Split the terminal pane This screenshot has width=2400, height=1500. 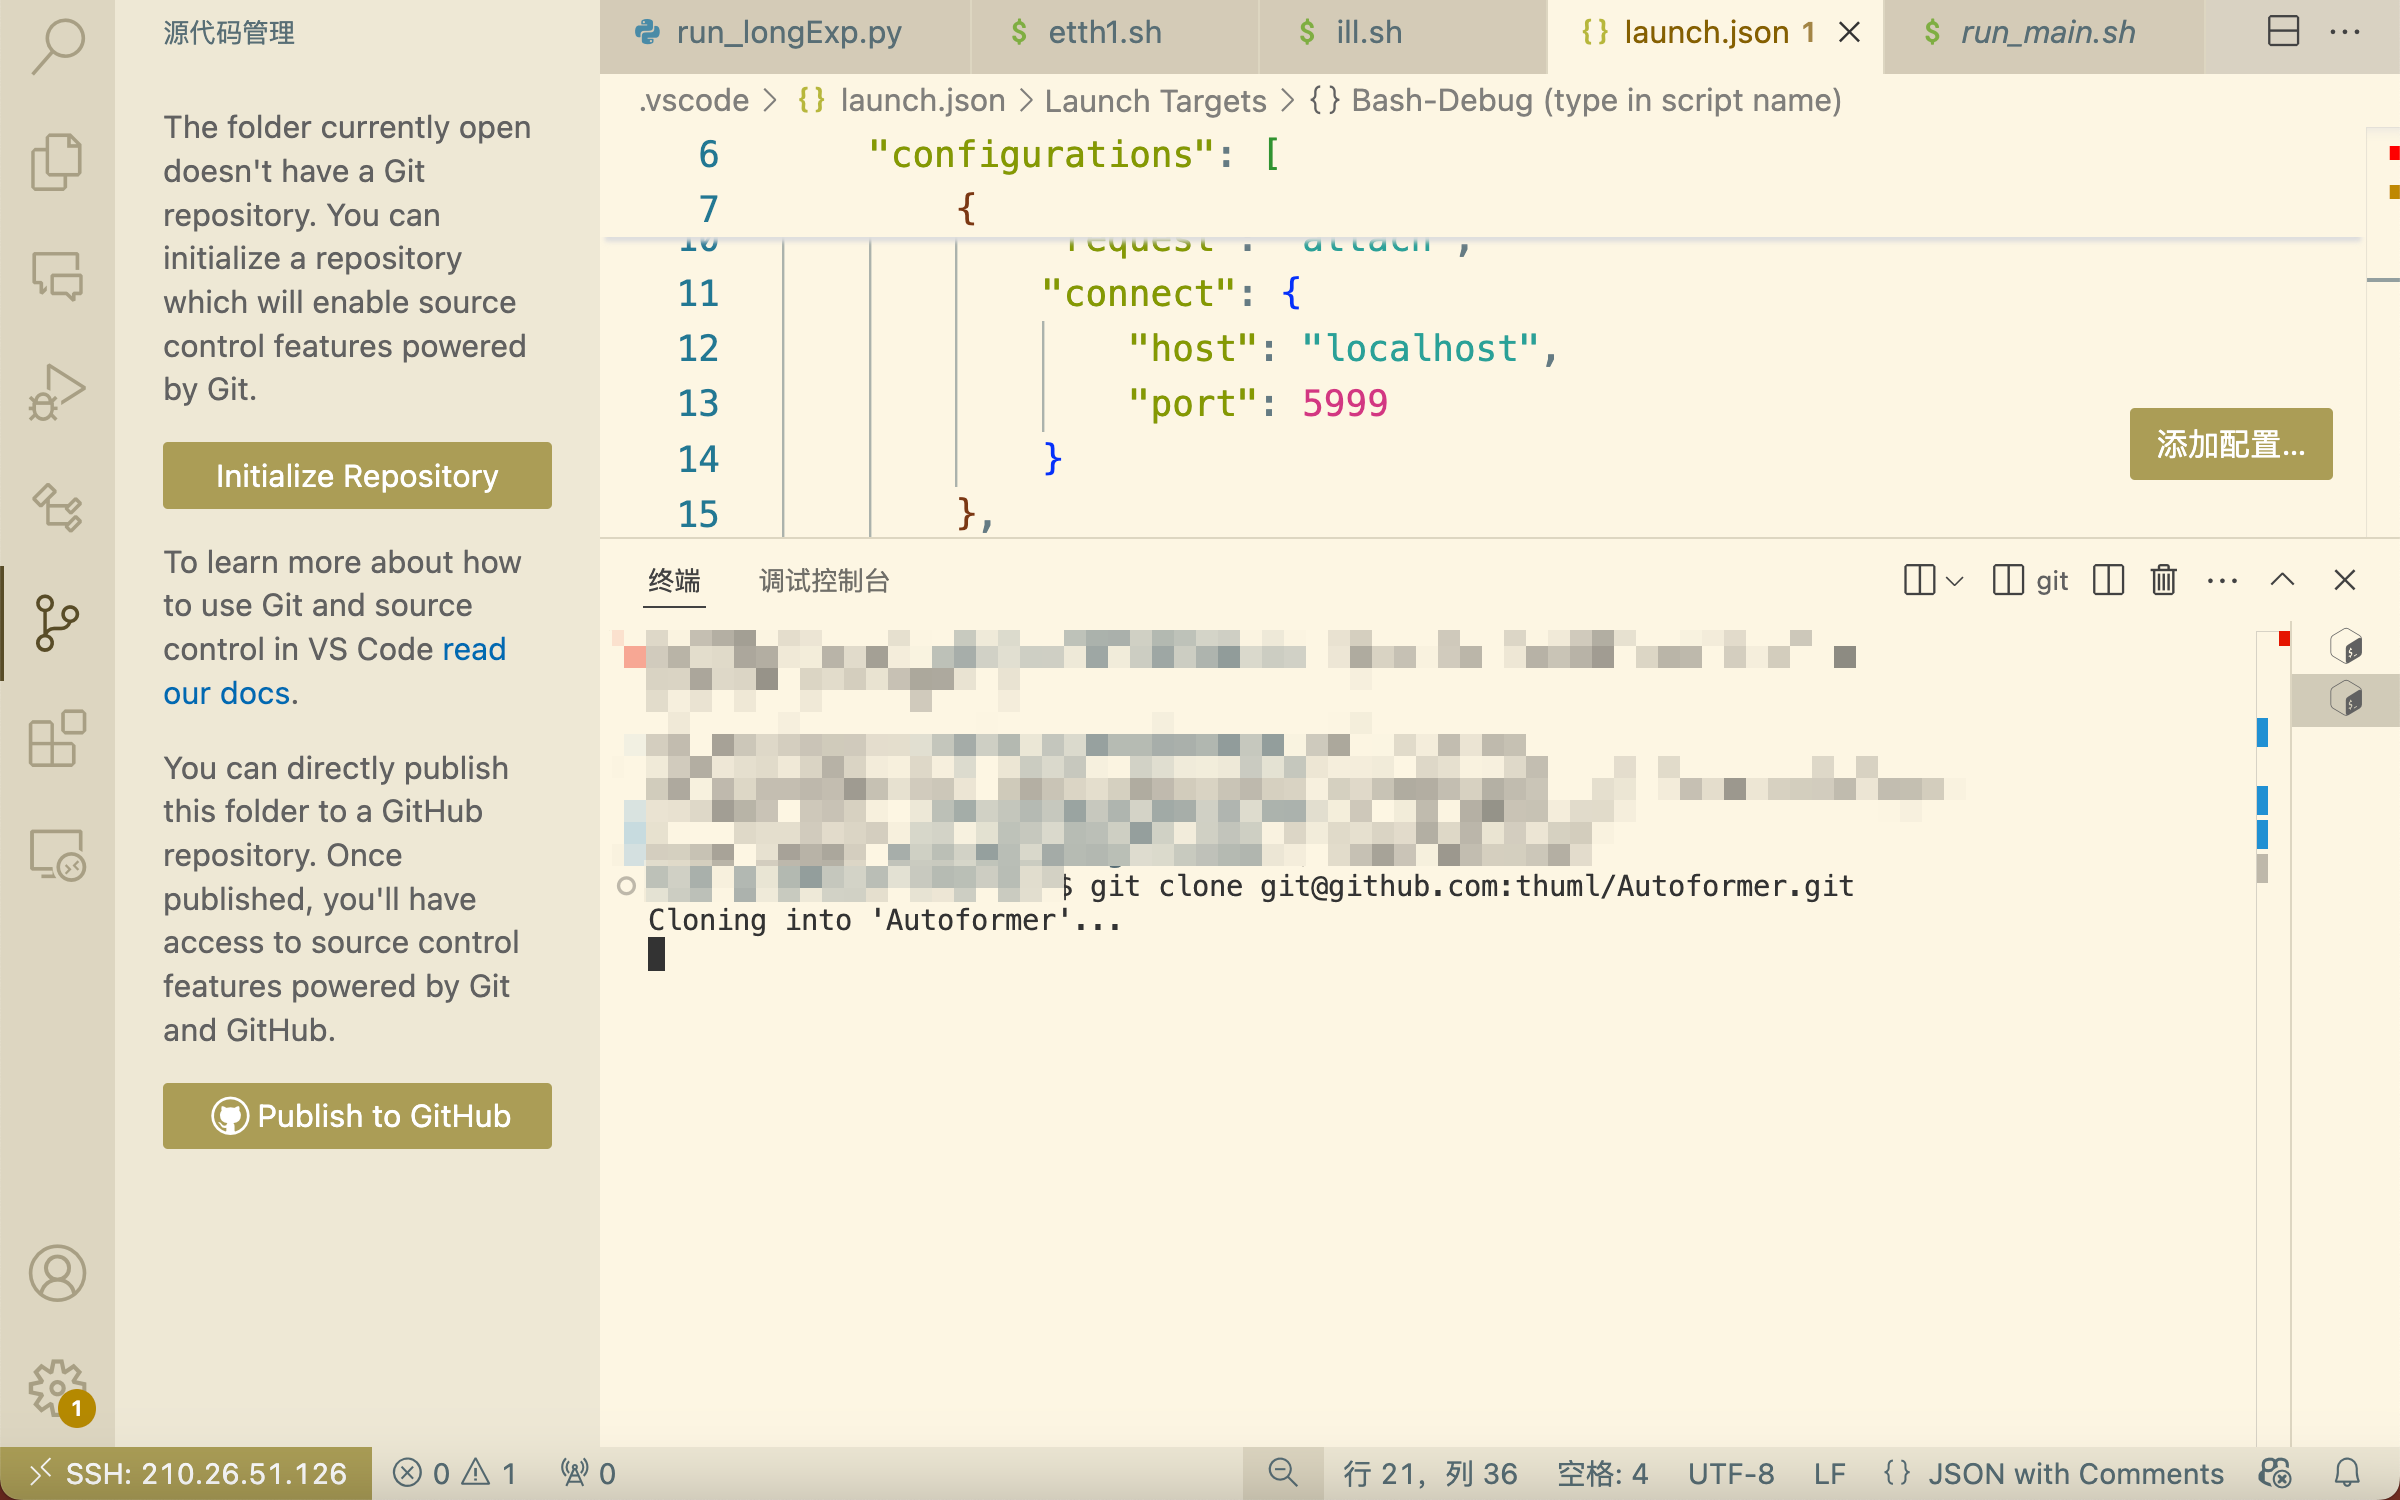[2108, 580]
